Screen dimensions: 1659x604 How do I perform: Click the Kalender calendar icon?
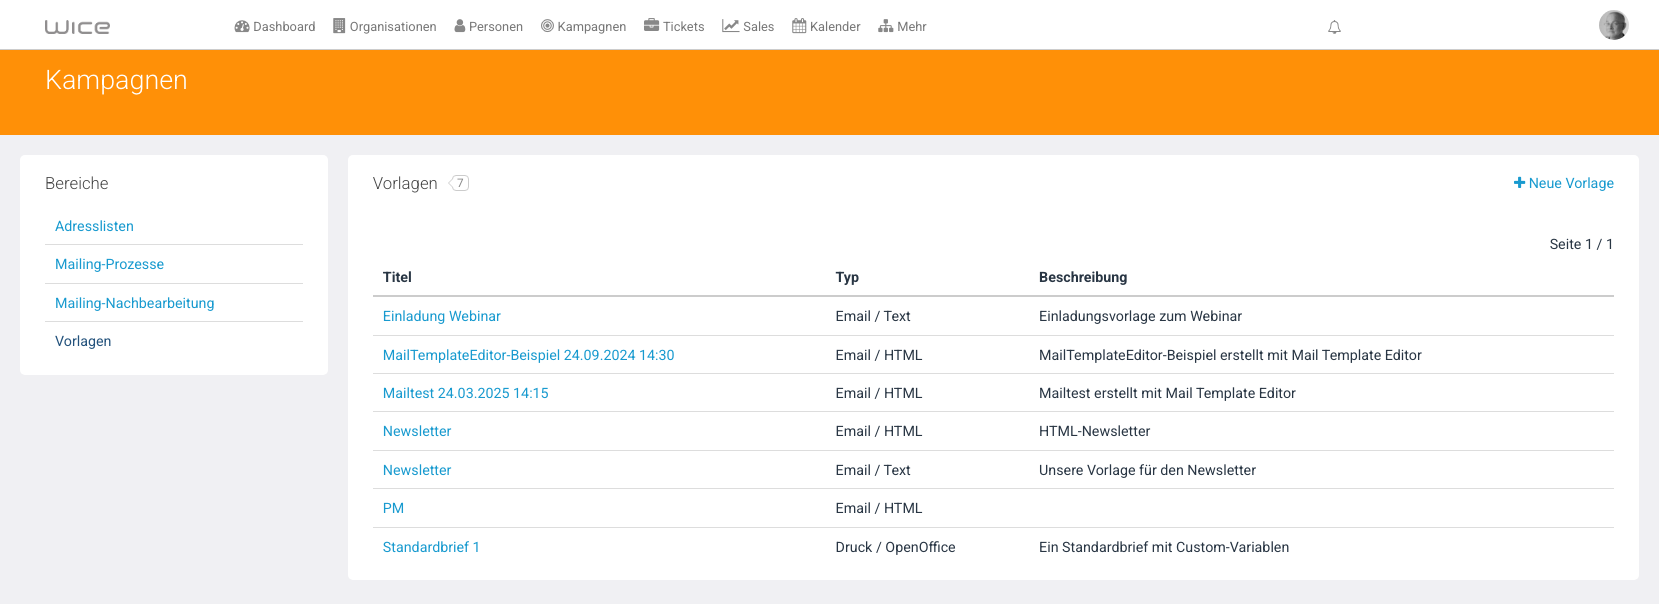[x=799, y=26]
